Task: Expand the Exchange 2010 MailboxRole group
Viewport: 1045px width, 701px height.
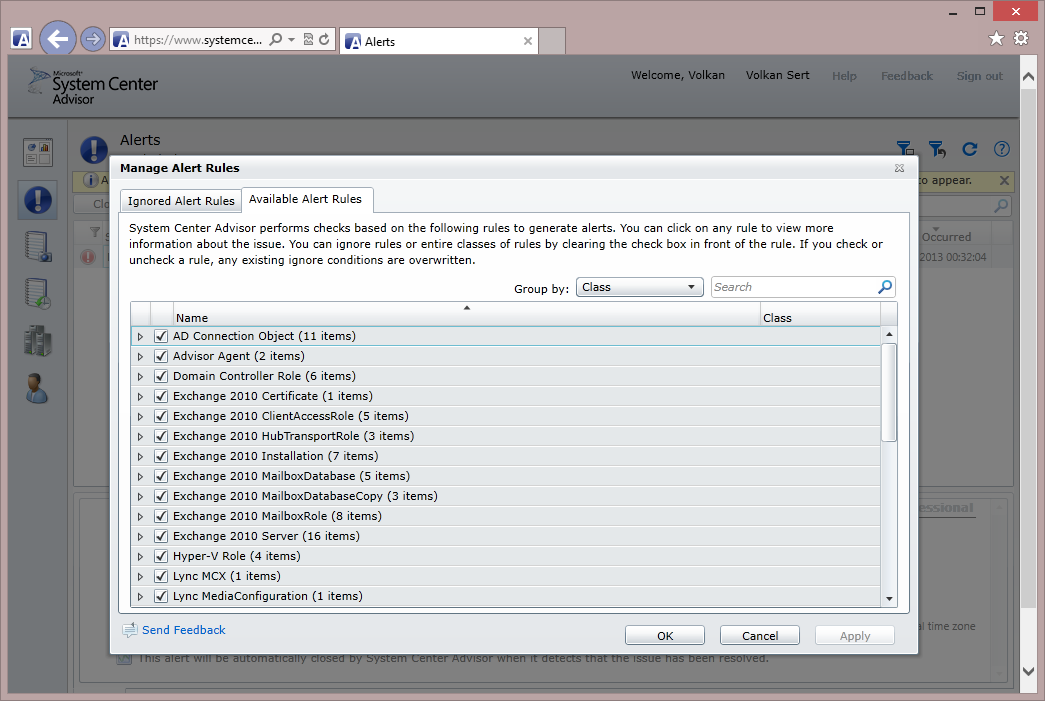Action: click(x=140, y=516)
